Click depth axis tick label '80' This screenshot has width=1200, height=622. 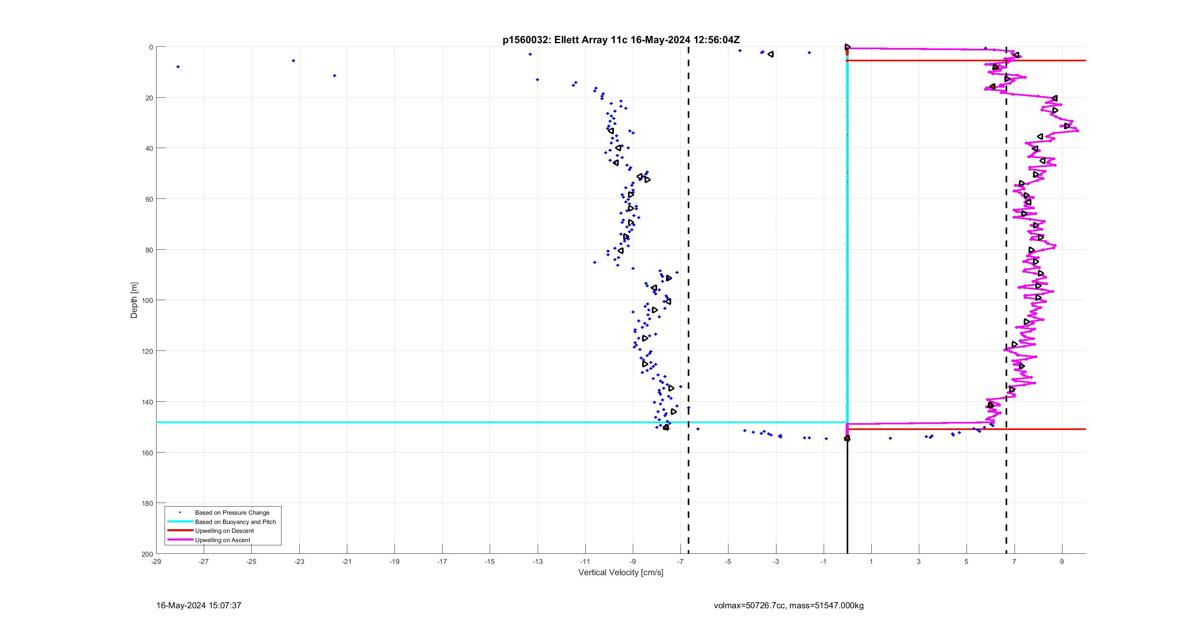pos(148,250)
